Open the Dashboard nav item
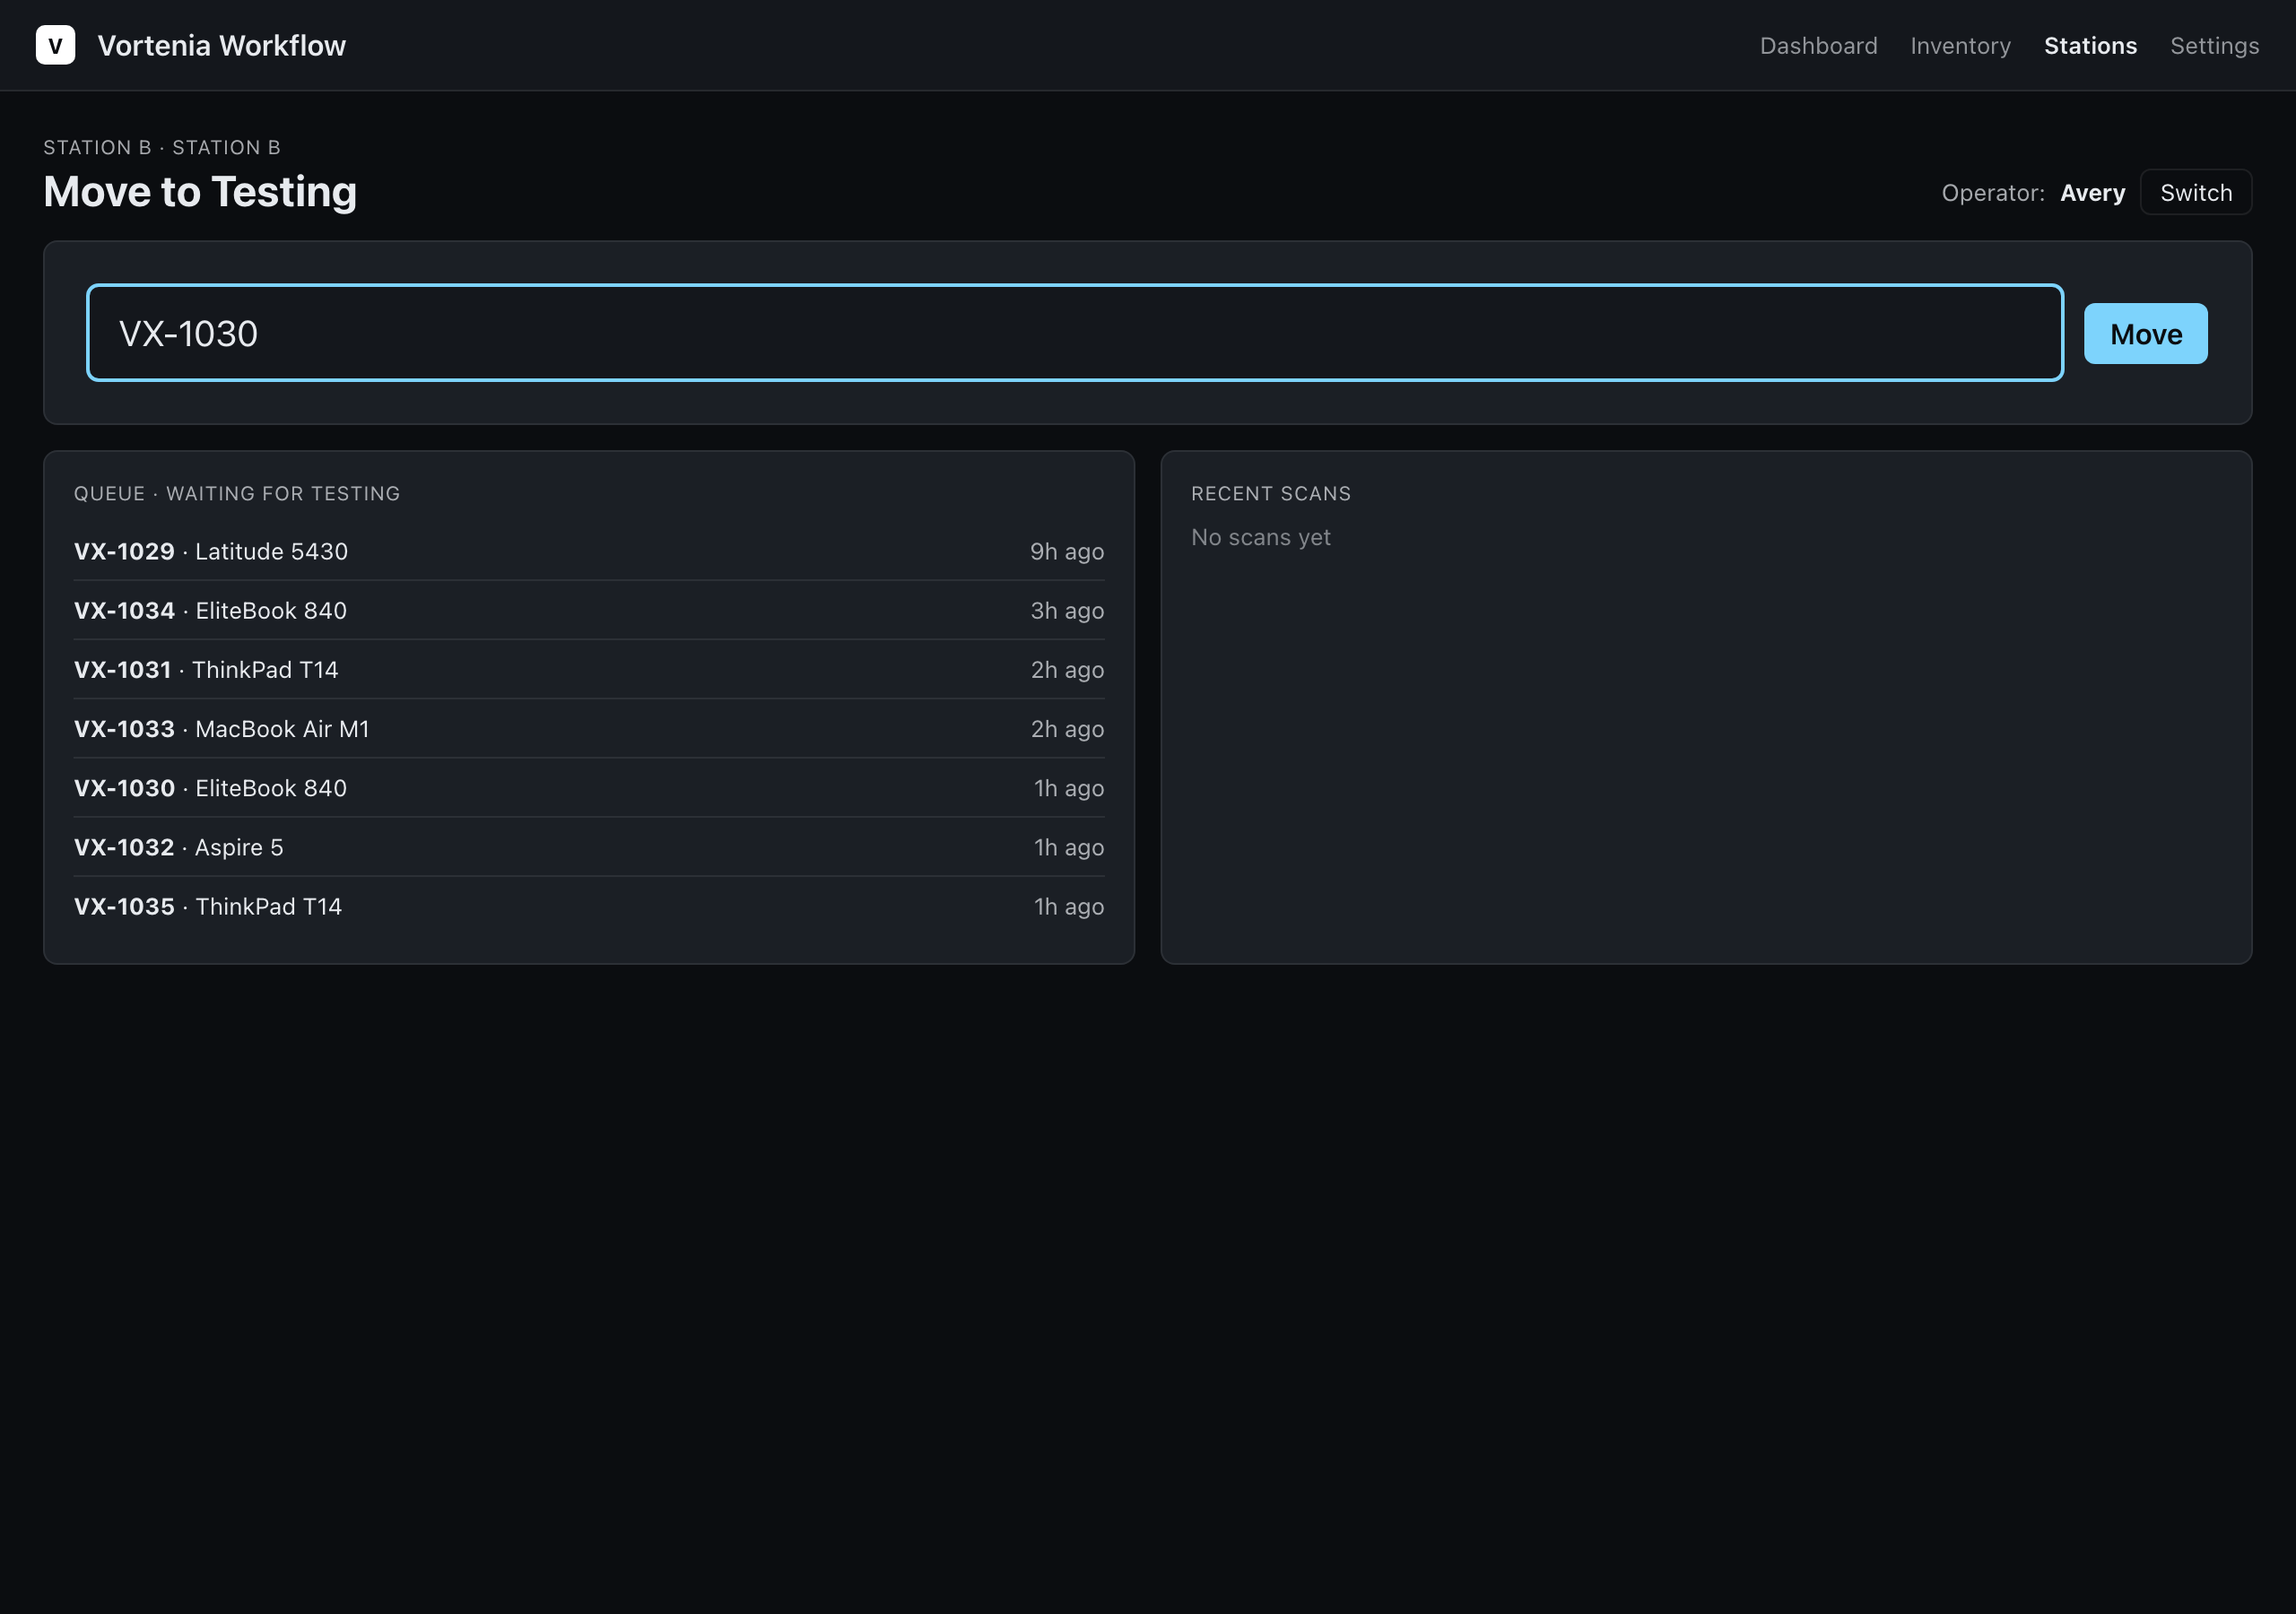The image size is (2296, 1614). [x=1818, y=46]
